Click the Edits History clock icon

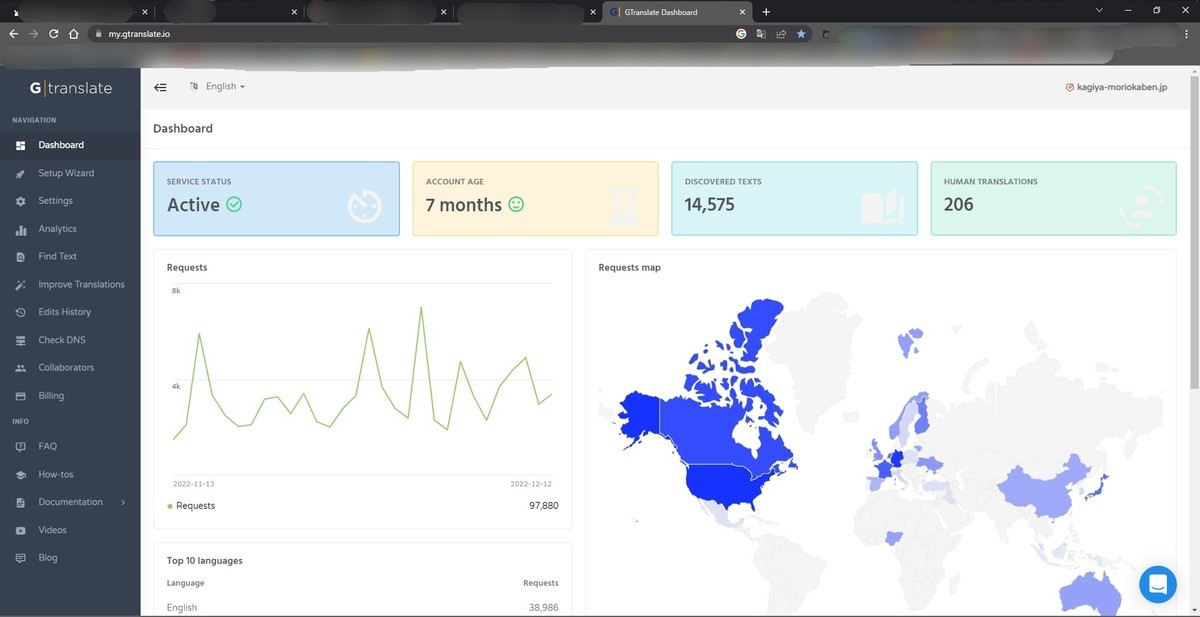click(x=21, y=312)
